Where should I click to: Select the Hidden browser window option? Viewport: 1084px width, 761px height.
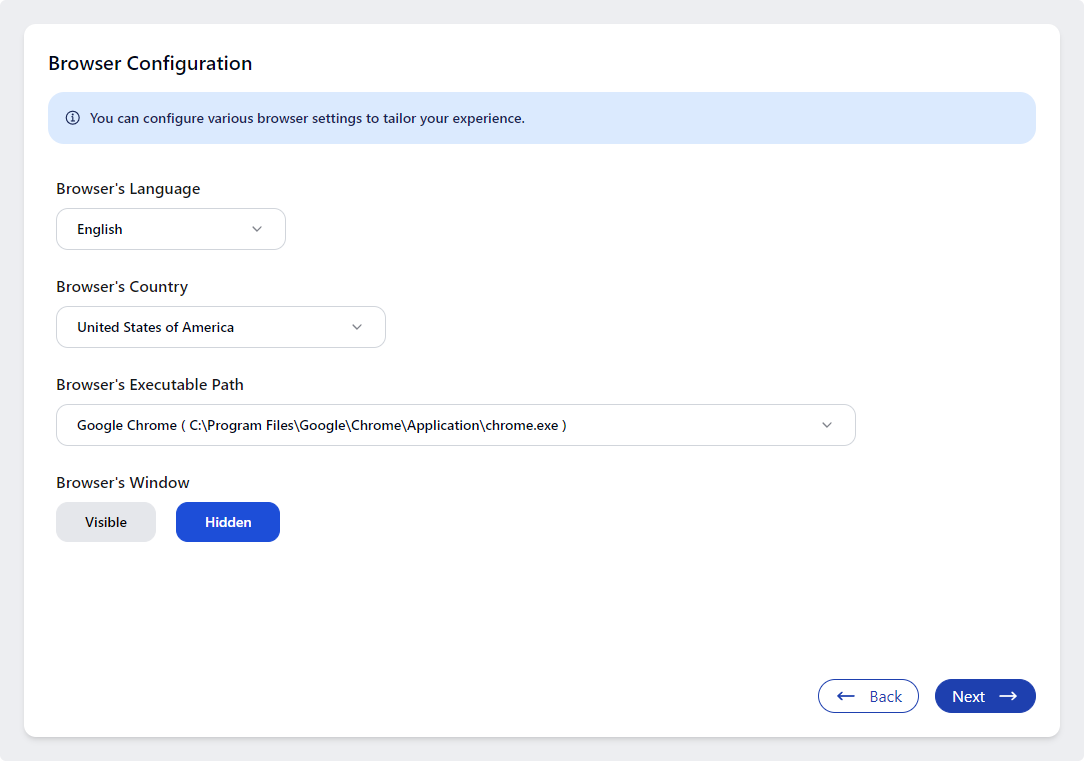pyautogui.click(x=228, y=522)
